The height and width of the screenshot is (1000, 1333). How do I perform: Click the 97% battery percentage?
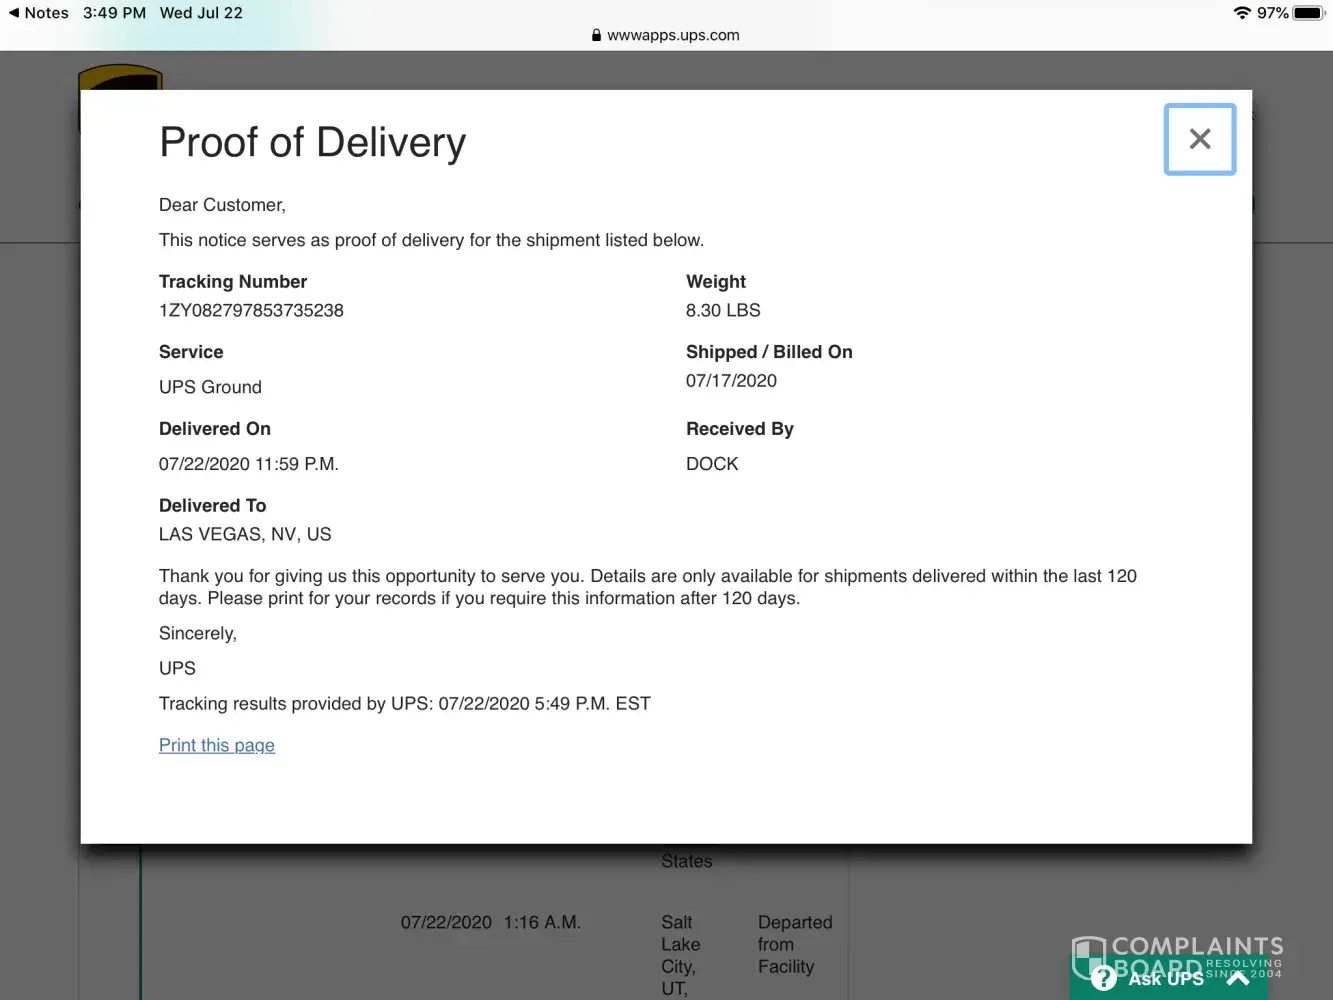(x=1273, y=13)
